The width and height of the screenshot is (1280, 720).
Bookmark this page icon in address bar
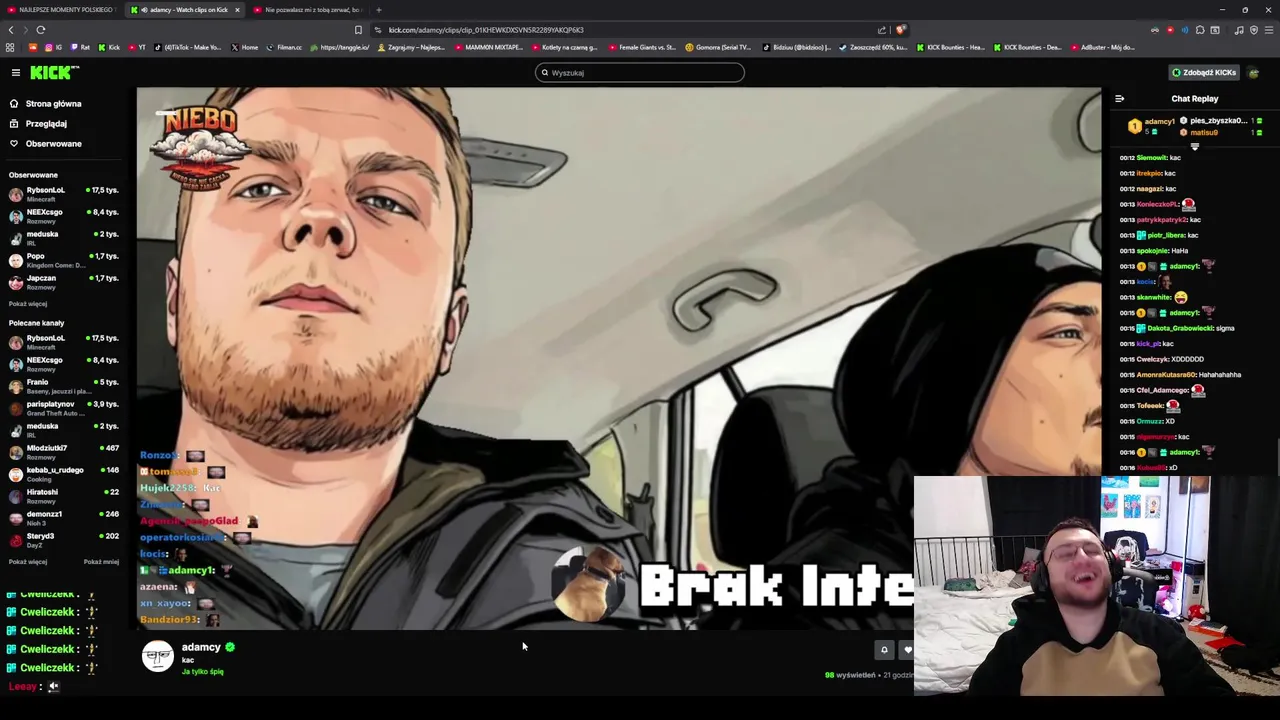[x=358, y=30]
